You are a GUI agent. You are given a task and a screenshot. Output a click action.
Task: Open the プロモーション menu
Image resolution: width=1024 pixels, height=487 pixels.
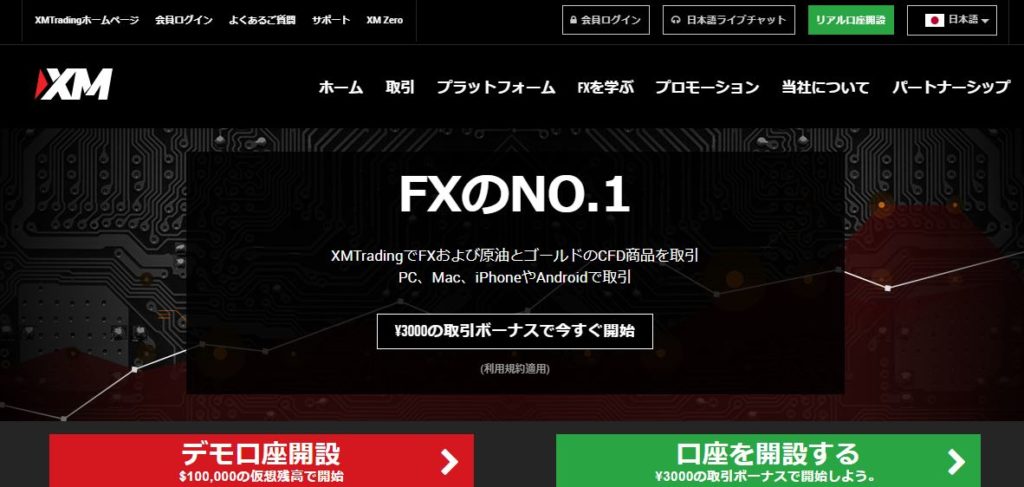pos(707,87)
